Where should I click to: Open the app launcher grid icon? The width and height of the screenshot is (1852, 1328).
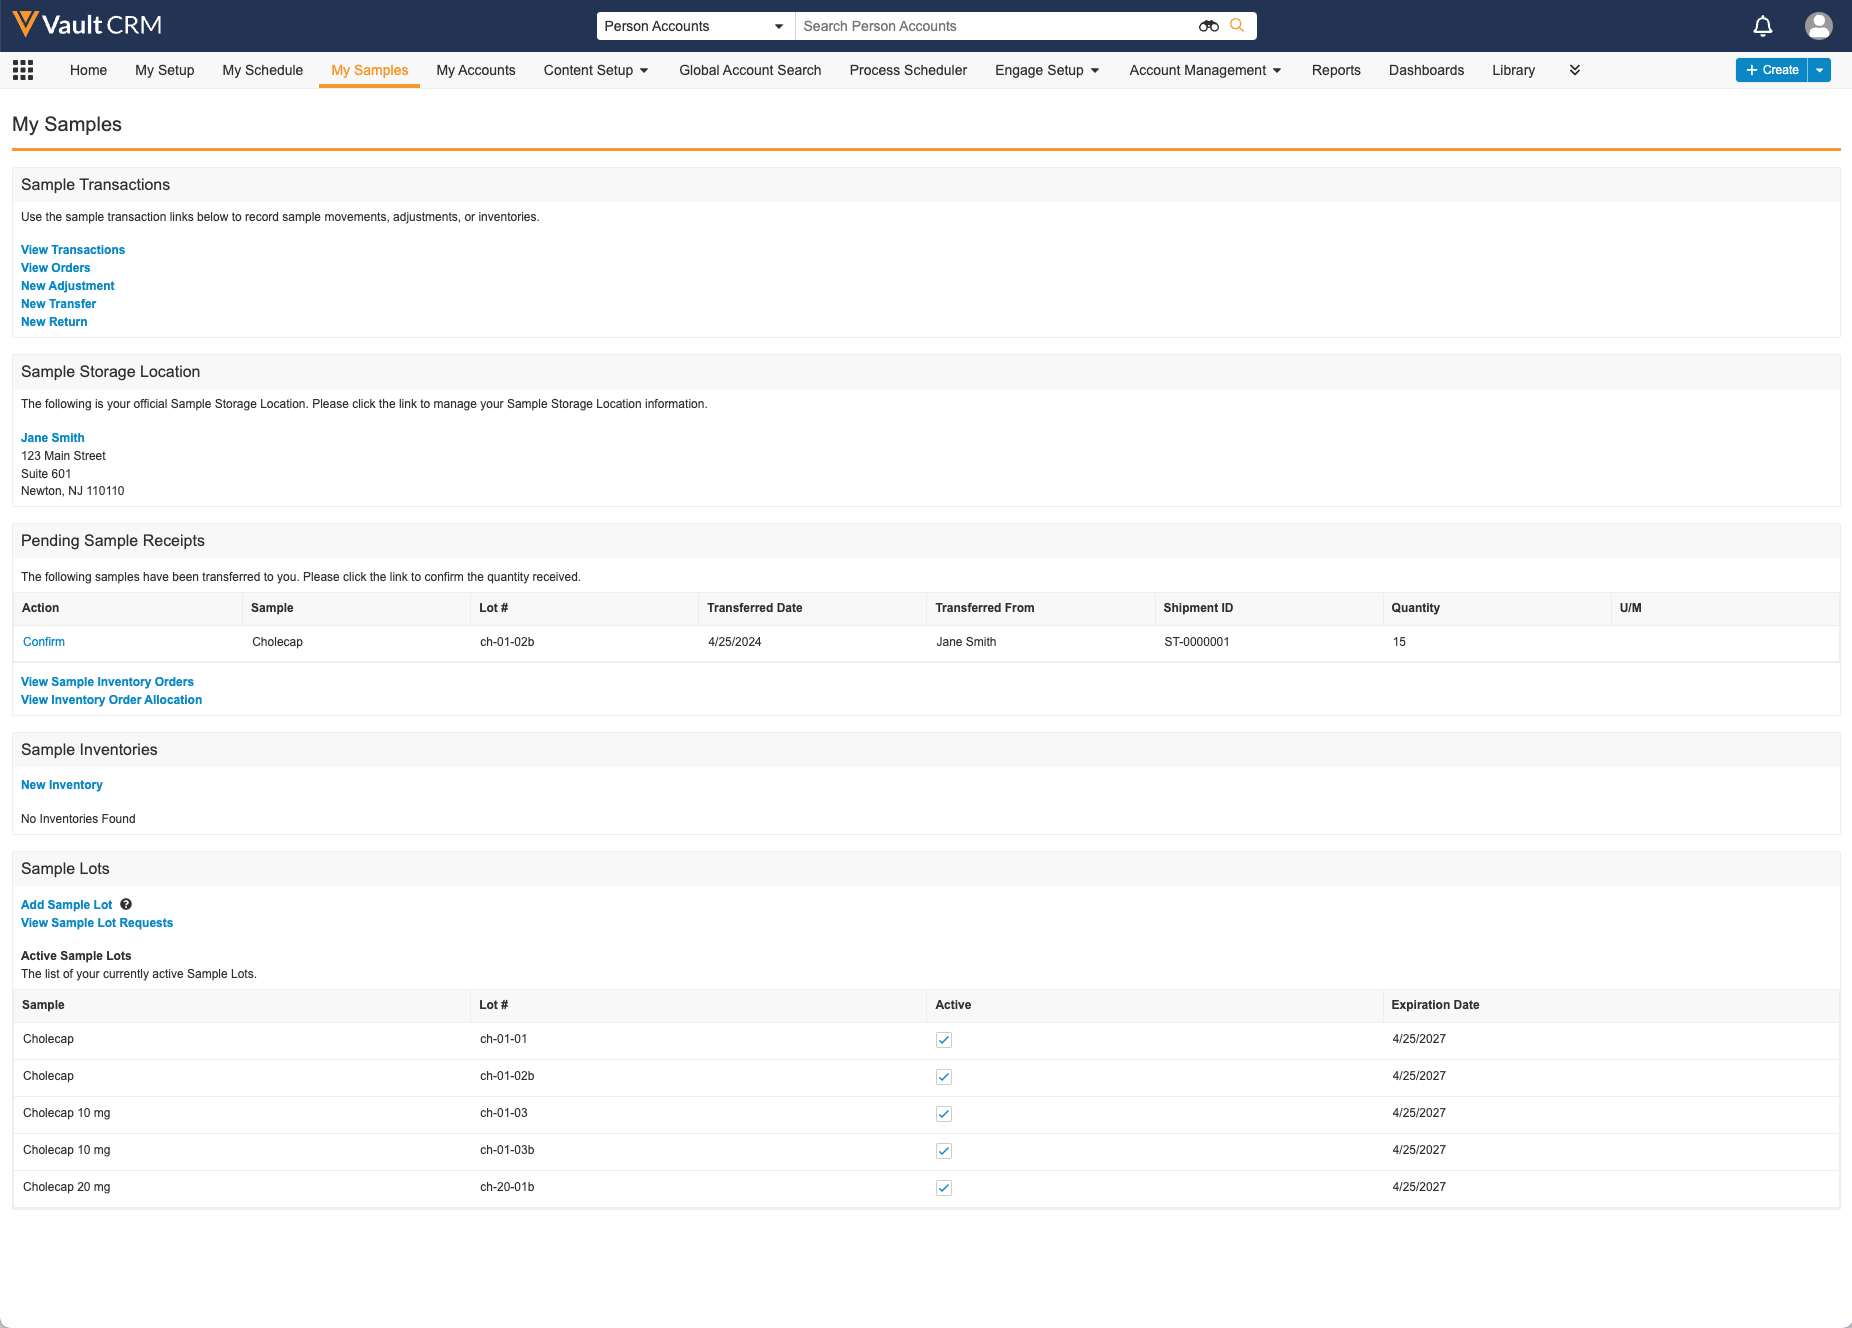point(23,70)
